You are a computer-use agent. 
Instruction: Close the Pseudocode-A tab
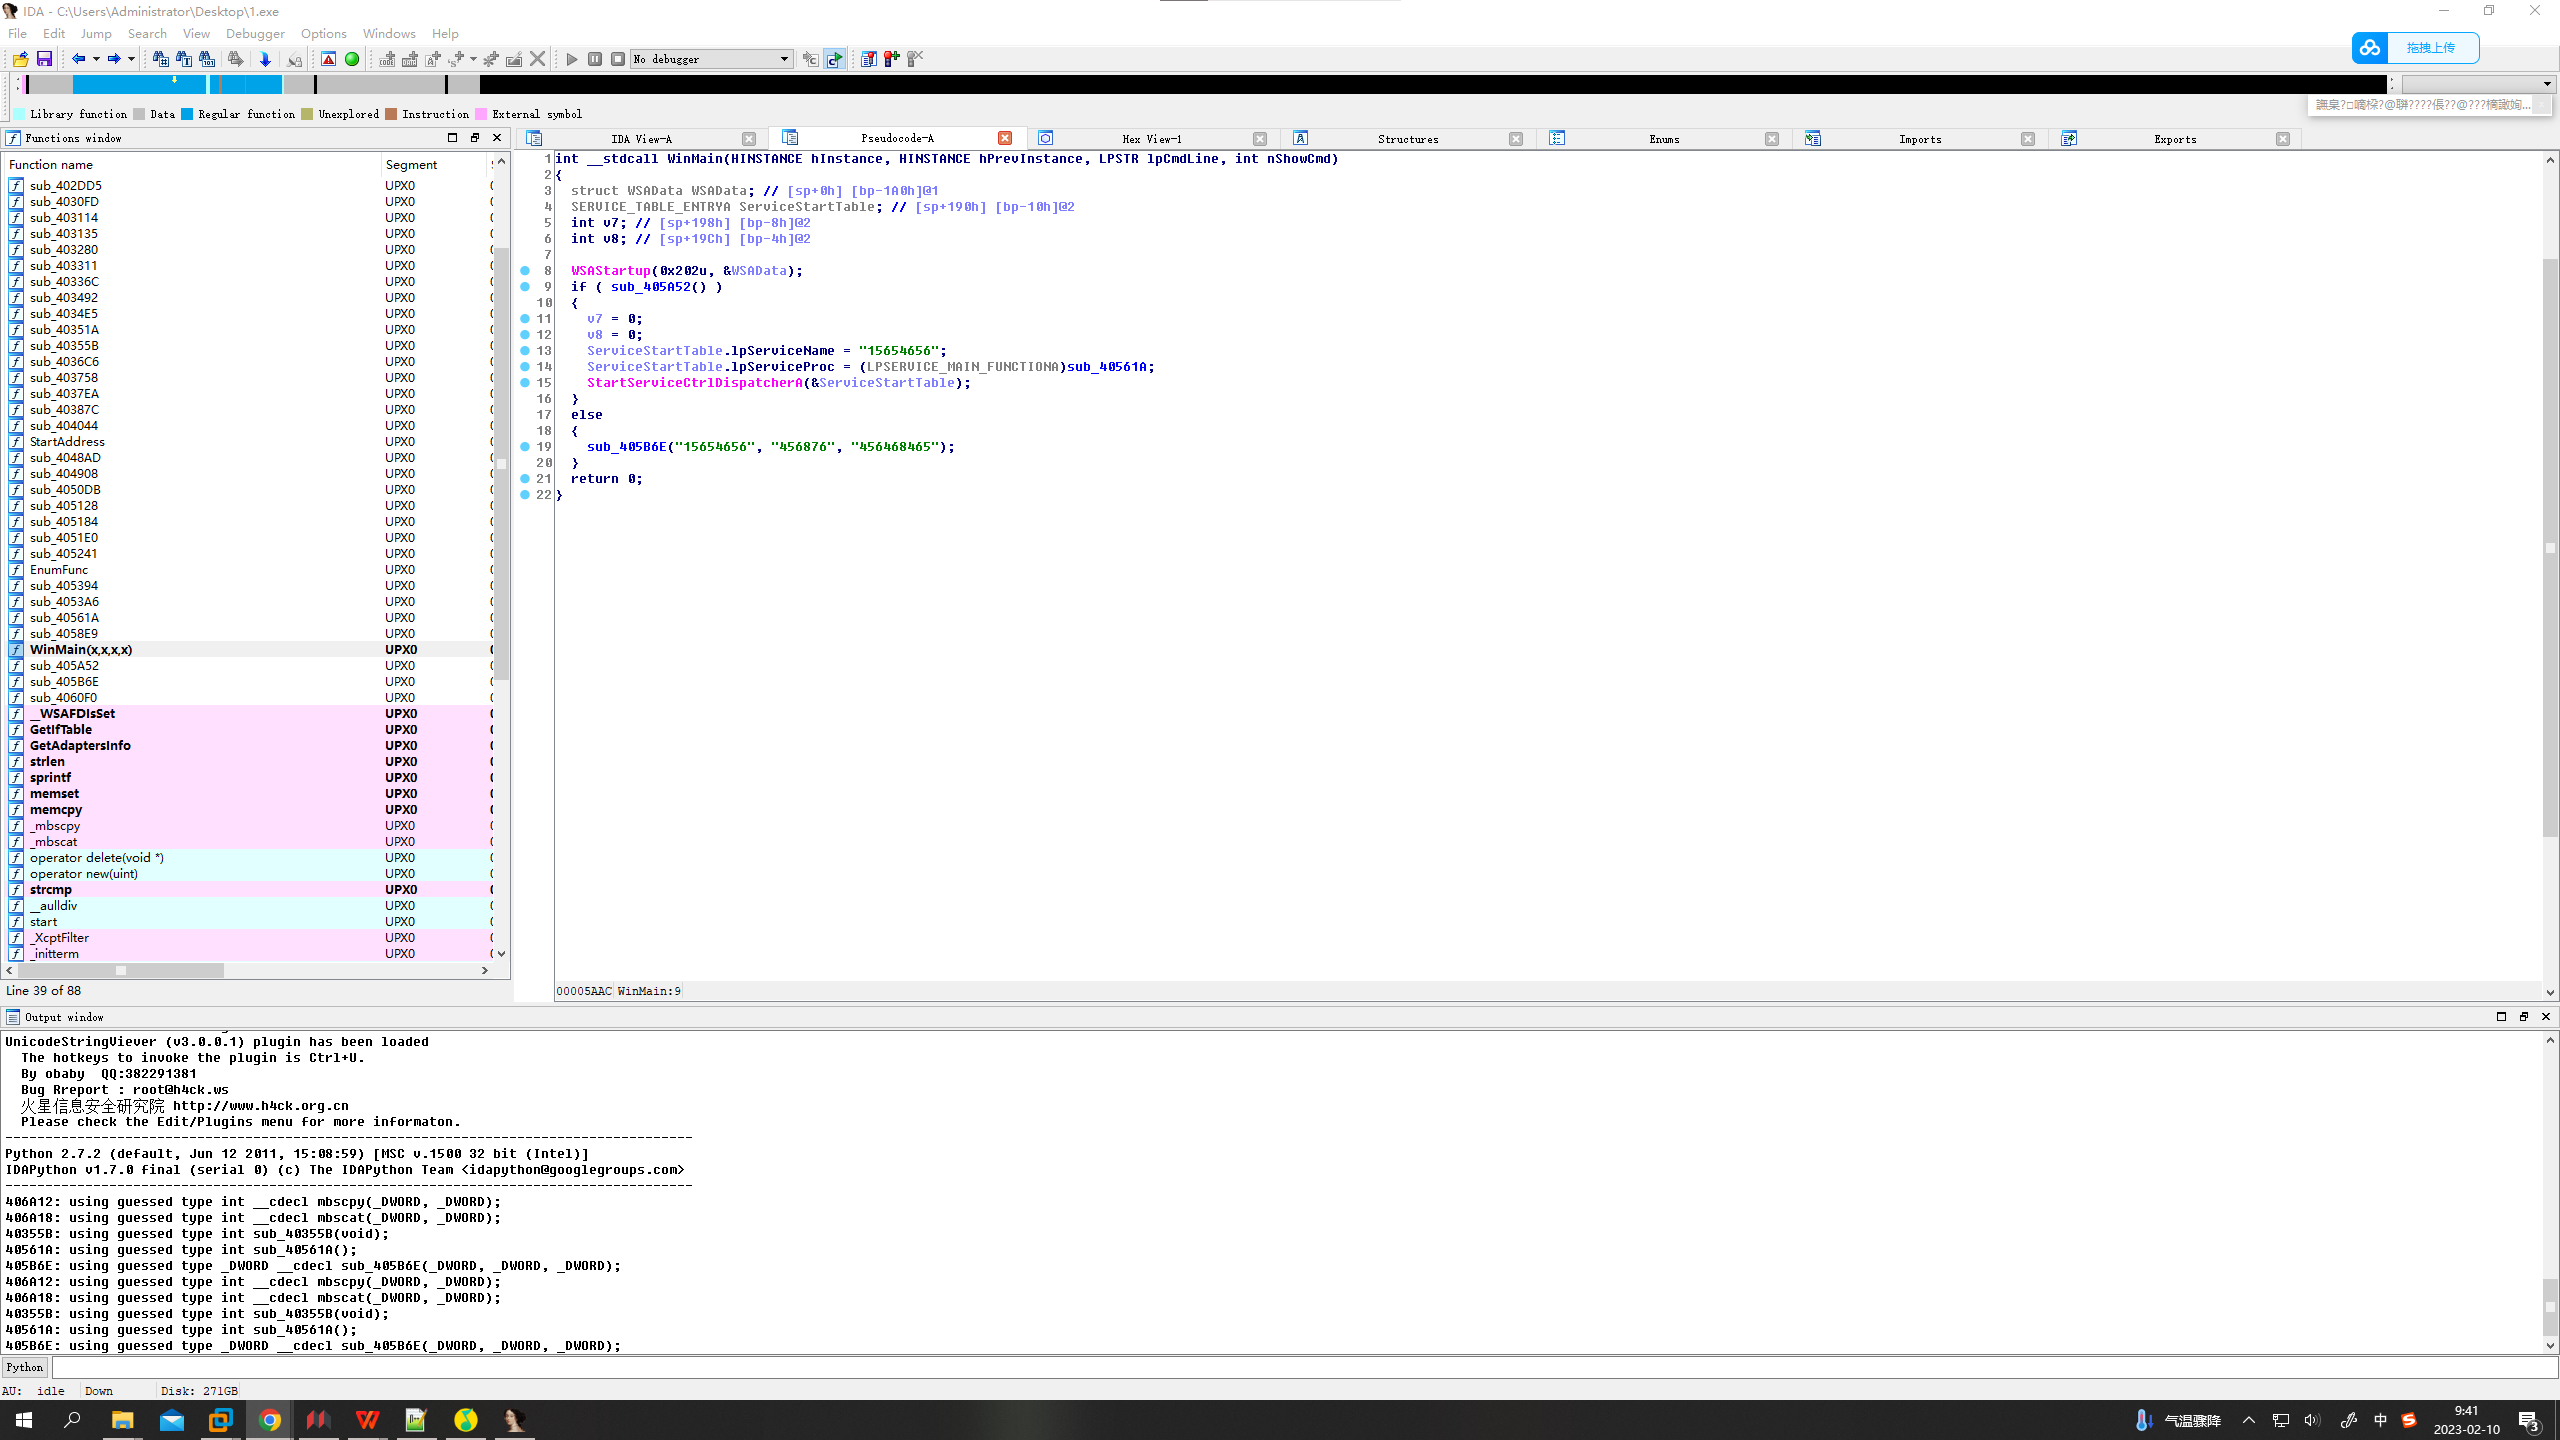point(1005,139)
